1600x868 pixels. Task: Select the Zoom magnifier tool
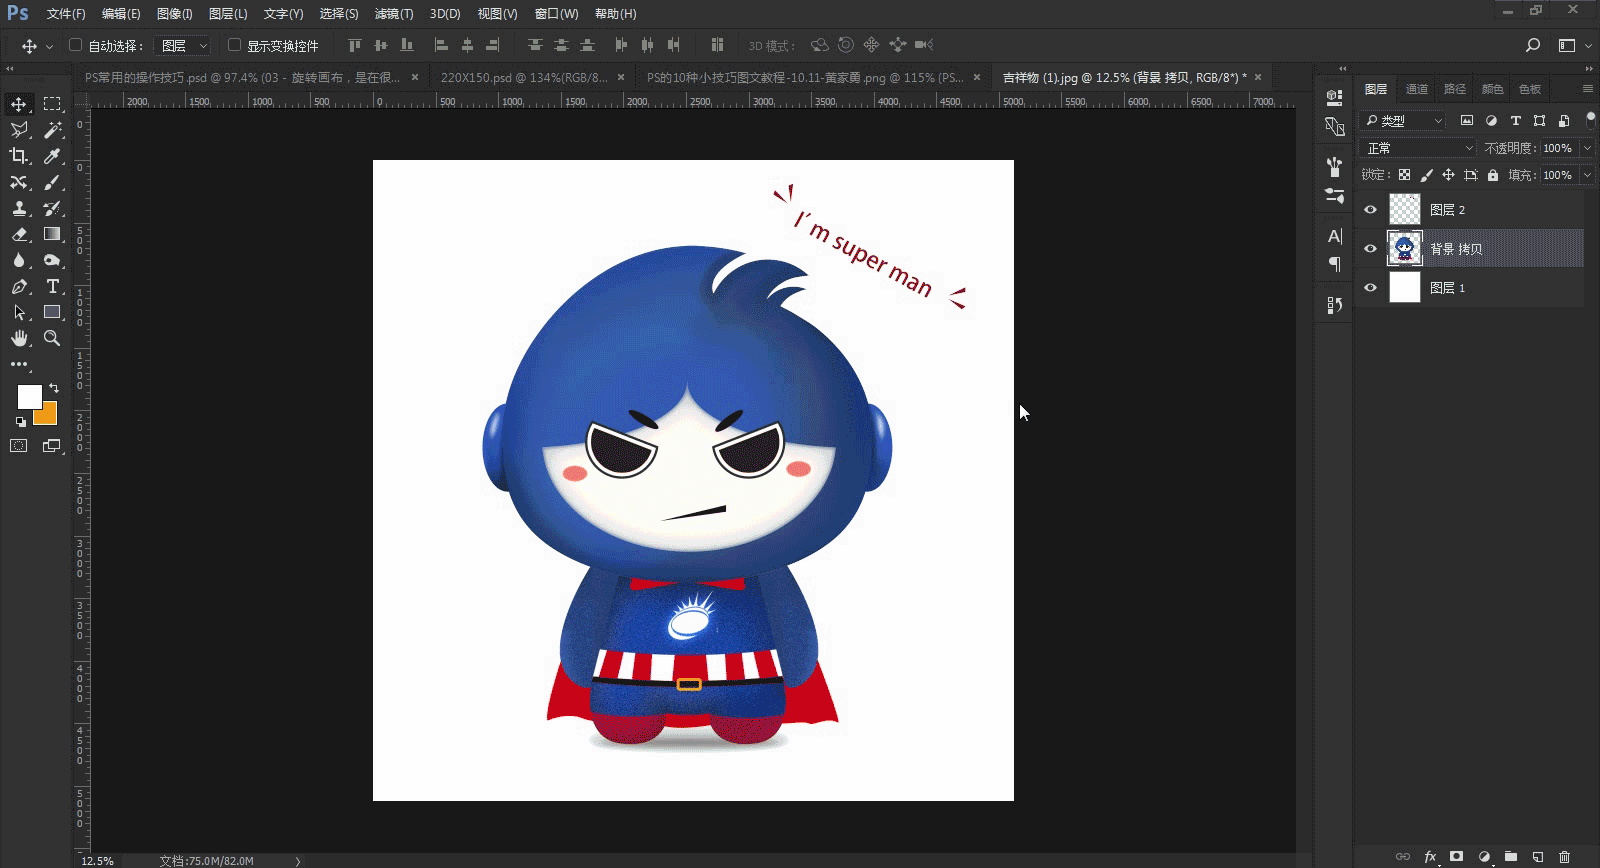pyautogui.click(x=52, y=338)
